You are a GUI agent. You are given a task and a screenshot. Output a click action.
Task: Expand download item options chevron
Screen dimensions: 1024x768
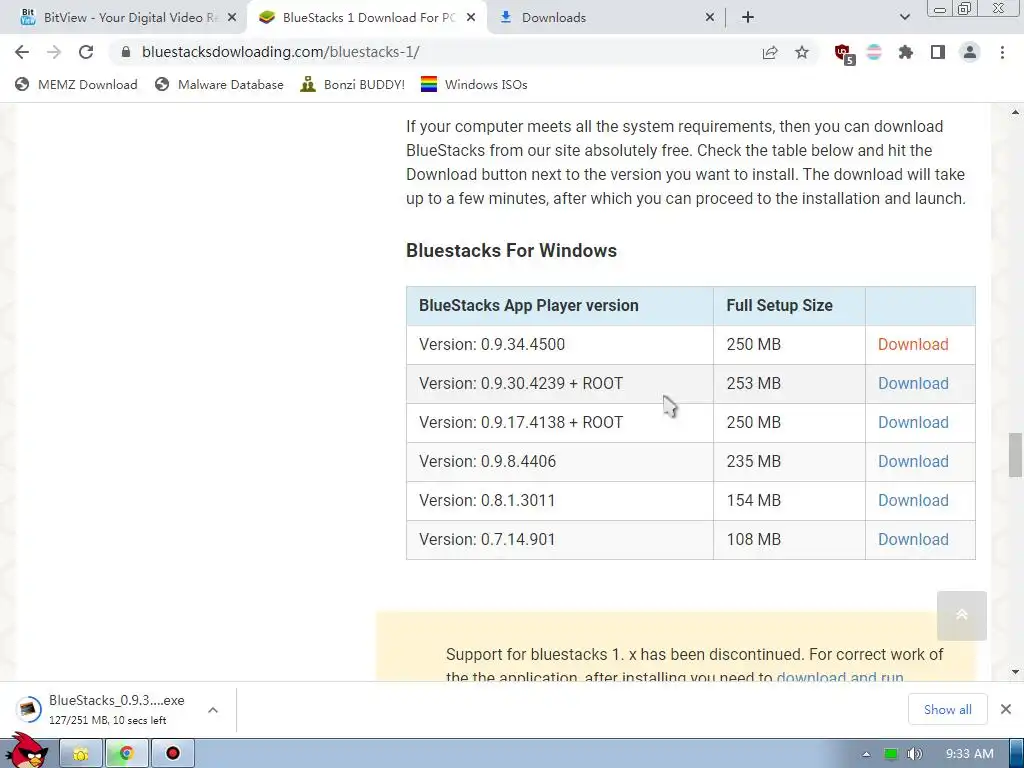pyautogui.click(x=213, y=710)
